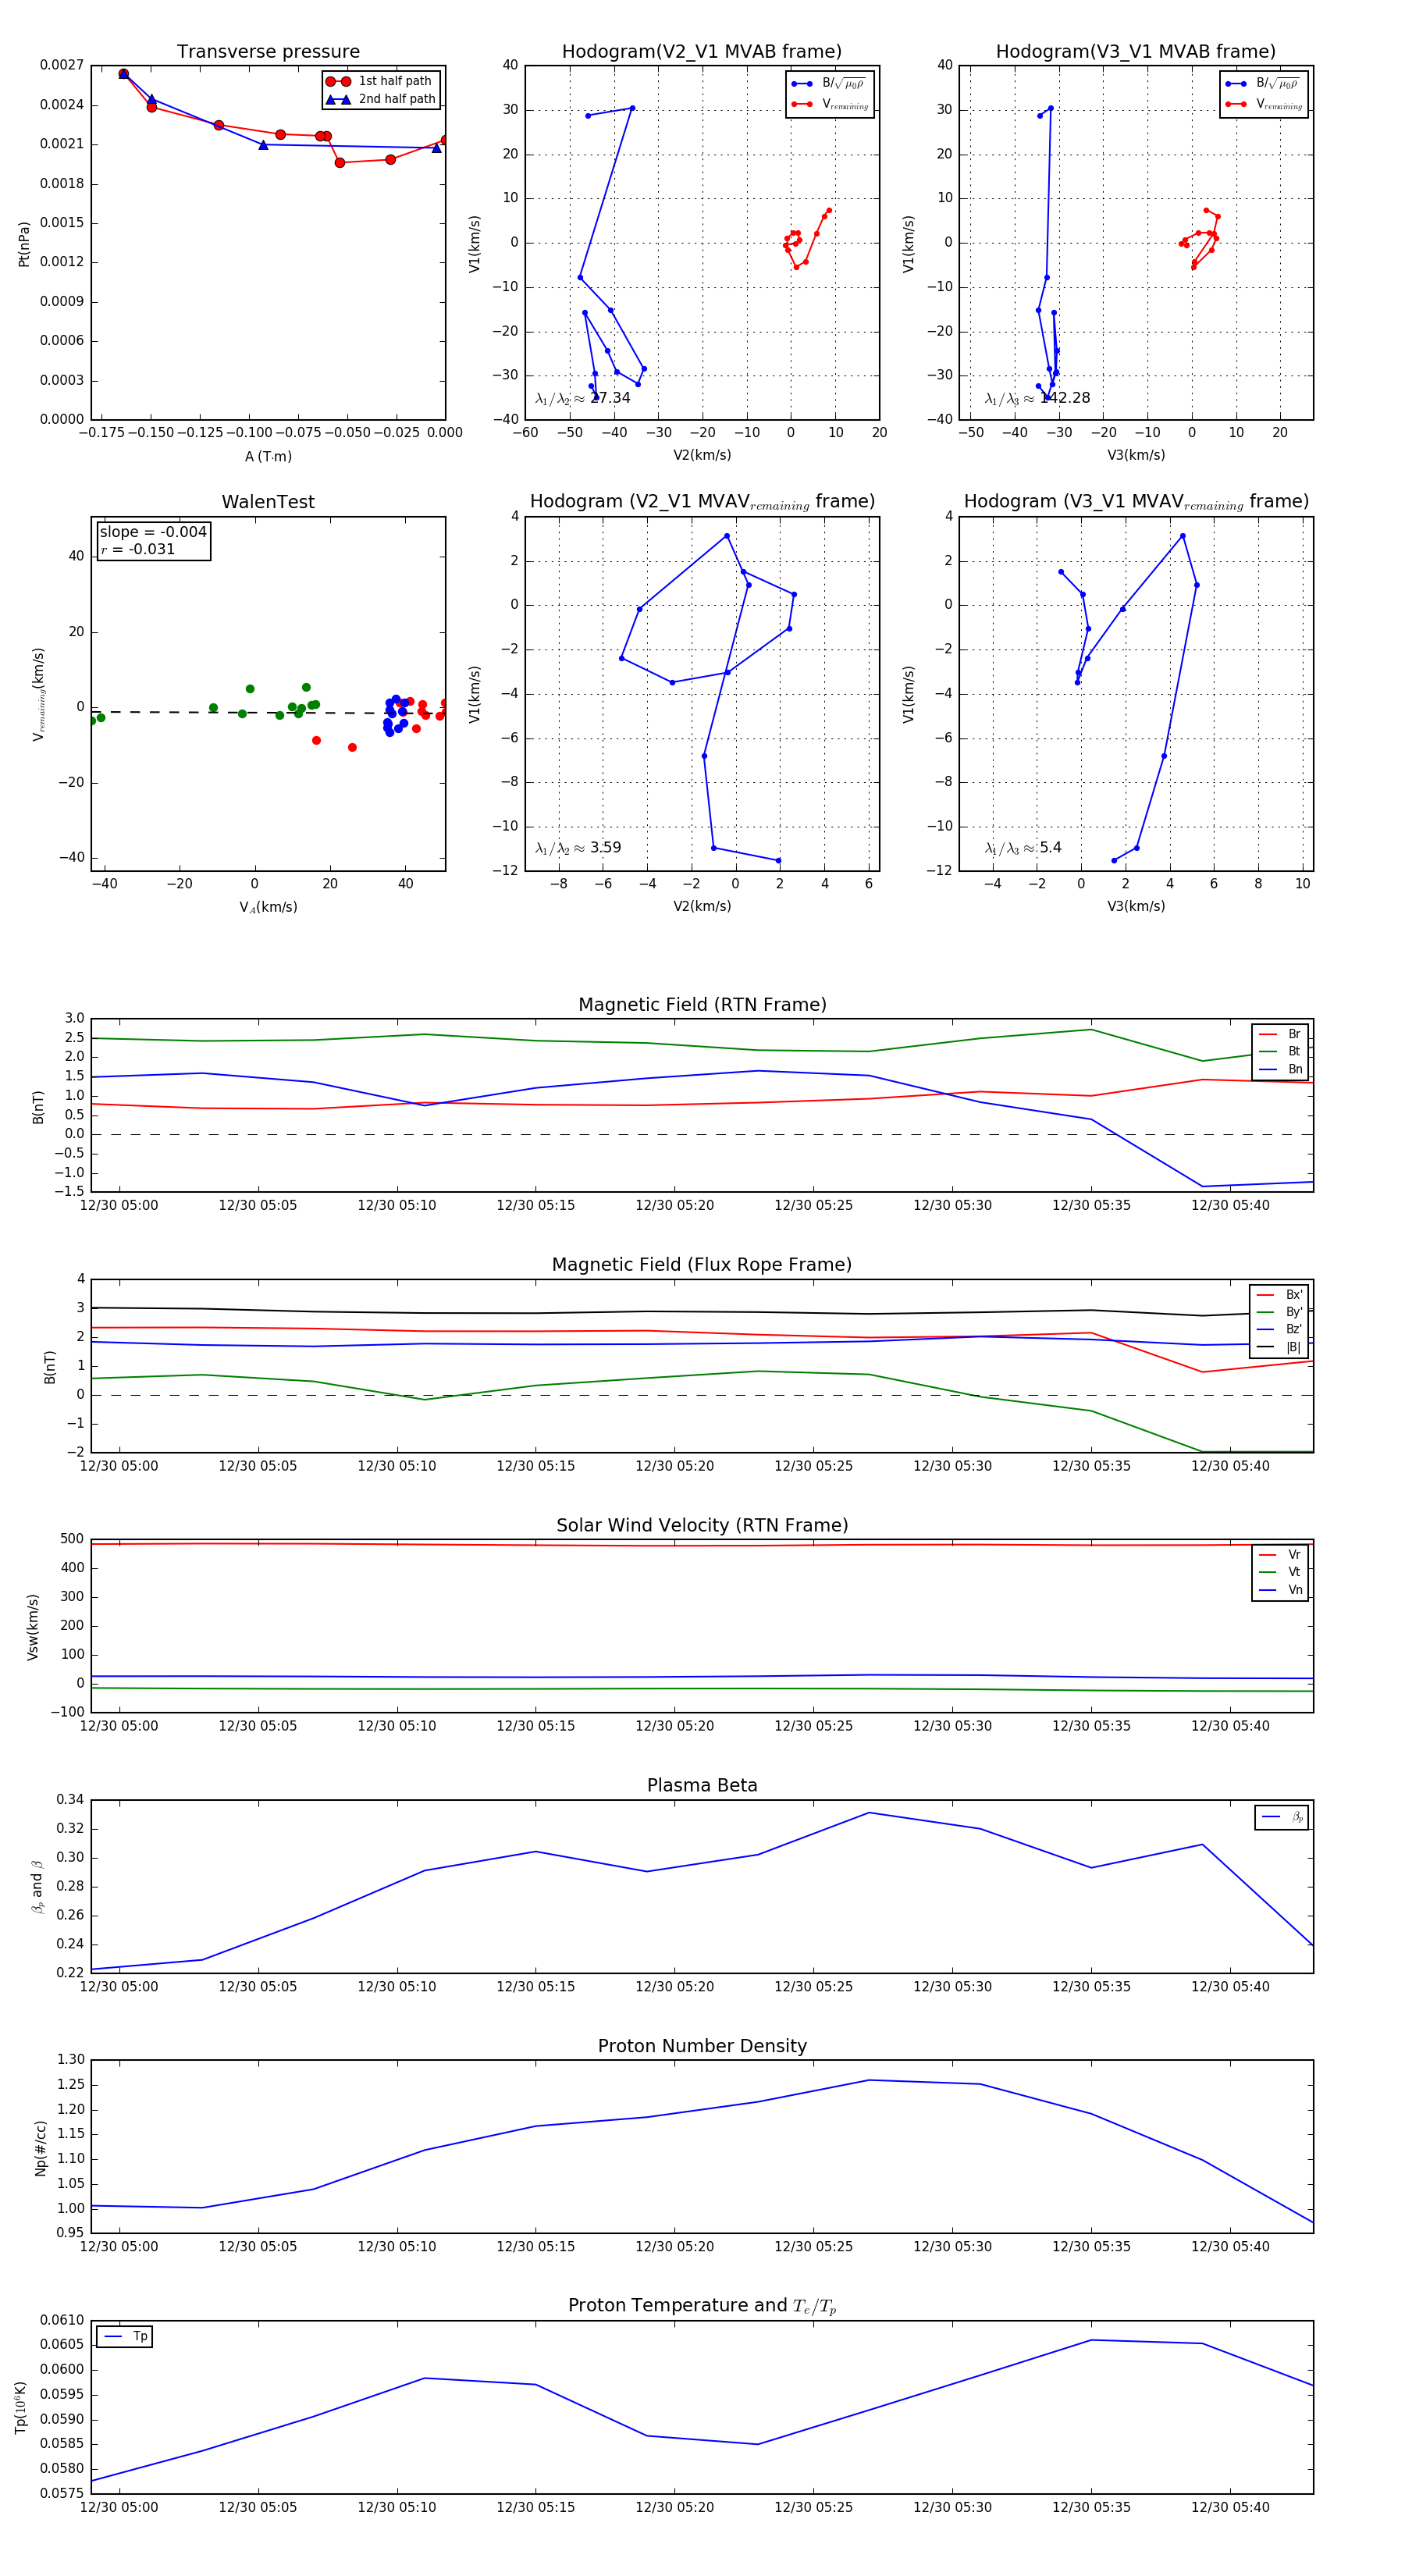Click the "βp and β" y-axis label
The height and width of the screenshot is (2576, 1405).
pos(37,1887)
